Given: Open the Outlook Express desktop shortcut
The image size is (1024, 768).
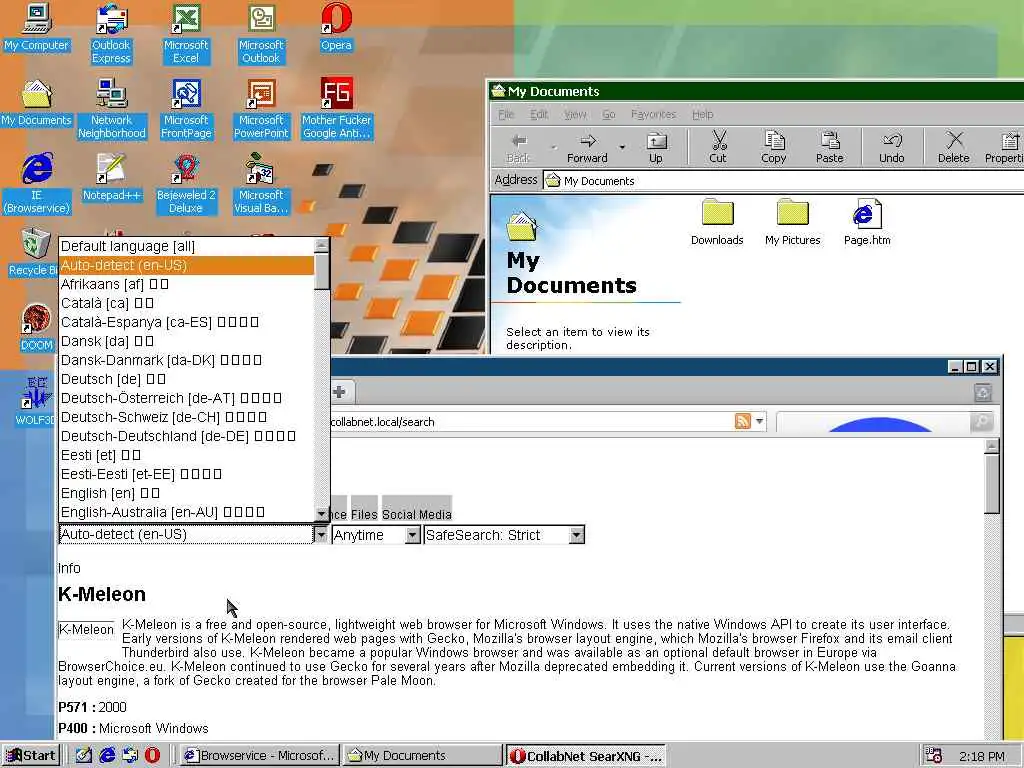Looking at the screenshot, I should pyautogui.click(x=111, y=34).
